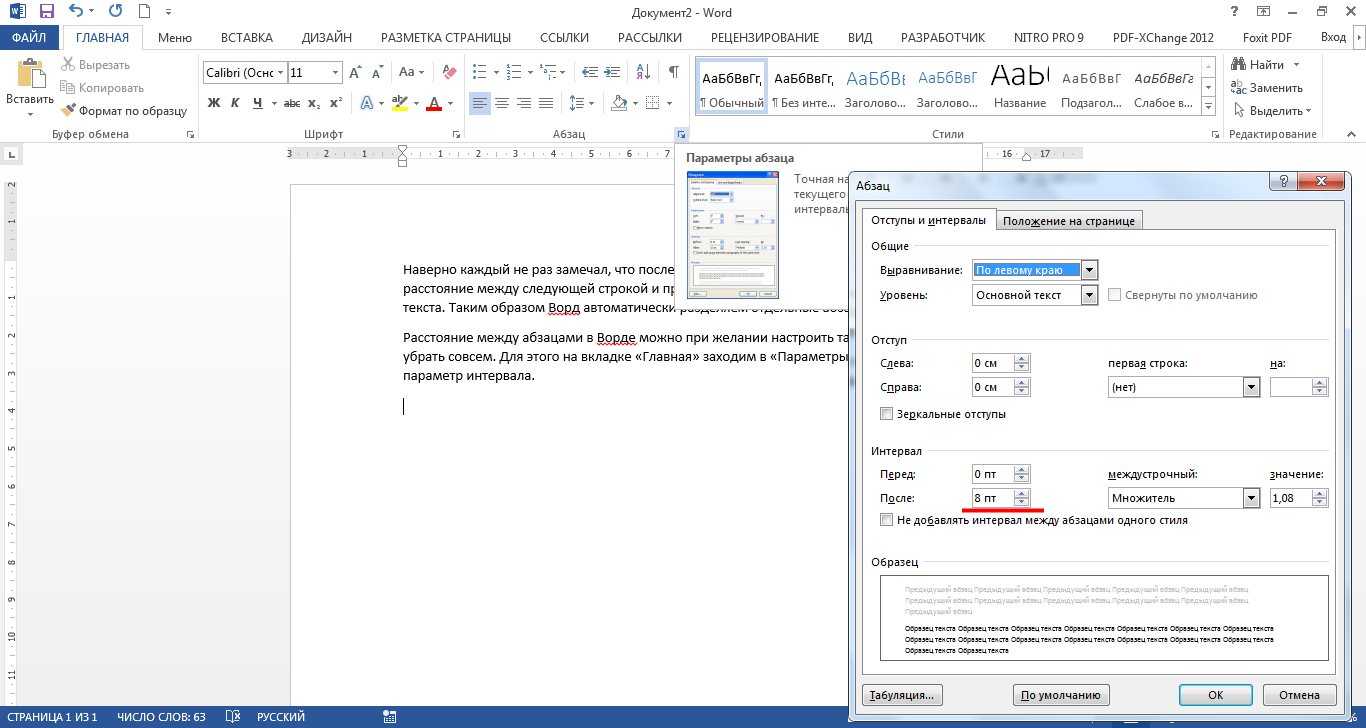Open the line spacing ribbon dropdown
This screenshot has width=1366, height=728.
(x=580, y=103)
